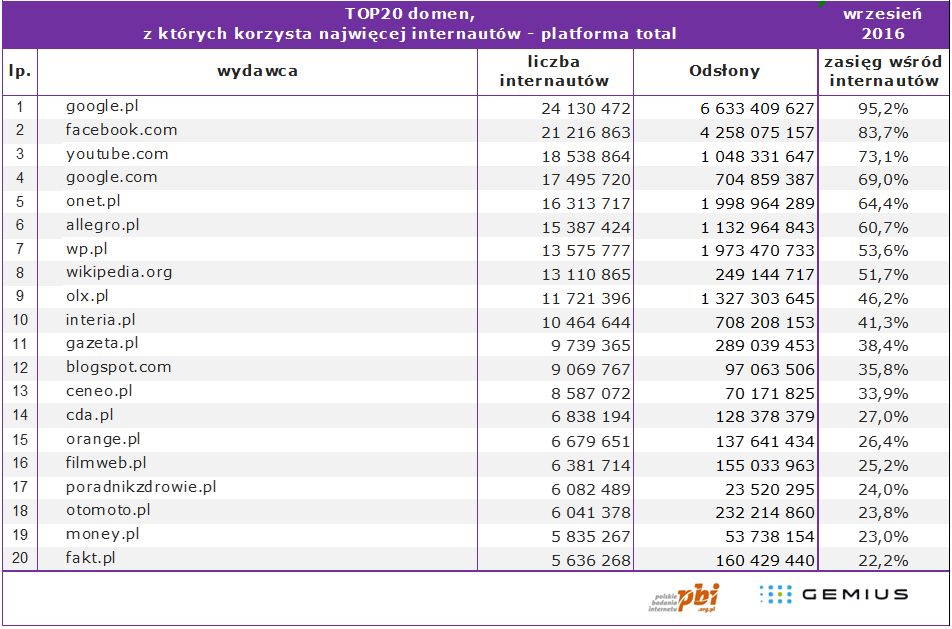Select the wp.pl domain cell

coord(87,250)
